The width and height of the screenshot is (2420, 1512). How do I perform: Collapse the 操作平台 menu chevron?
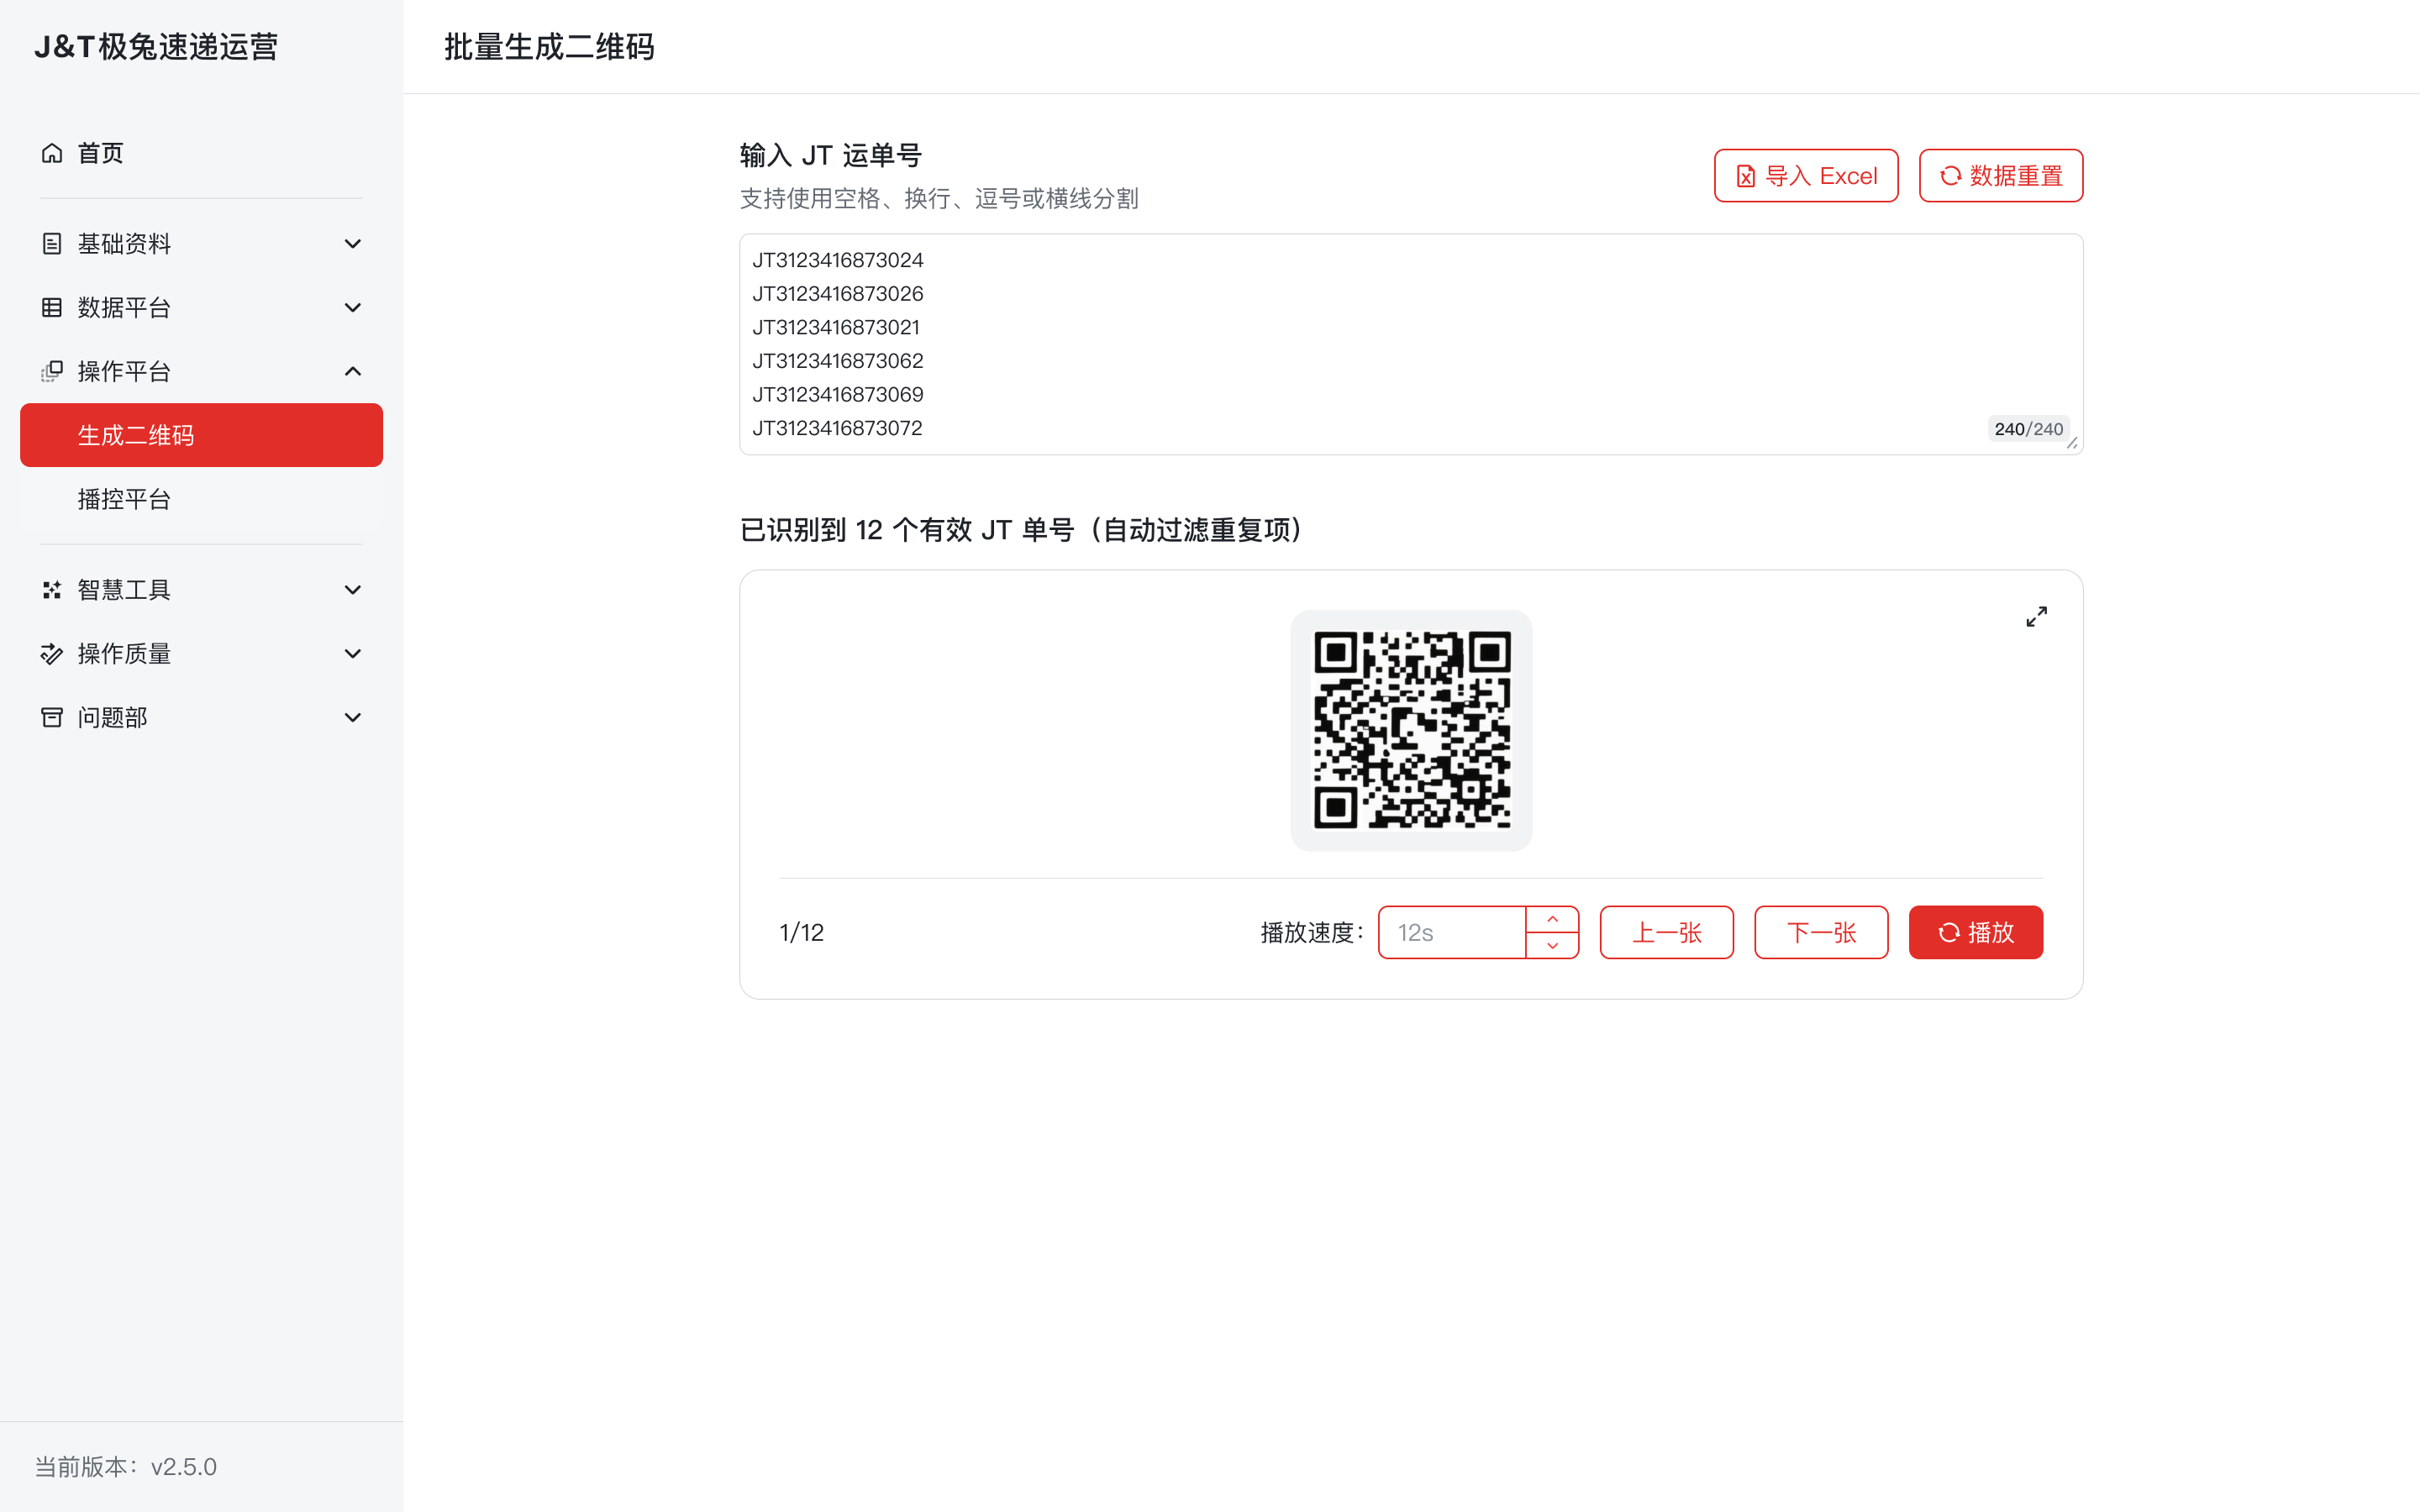click(352, 372)
